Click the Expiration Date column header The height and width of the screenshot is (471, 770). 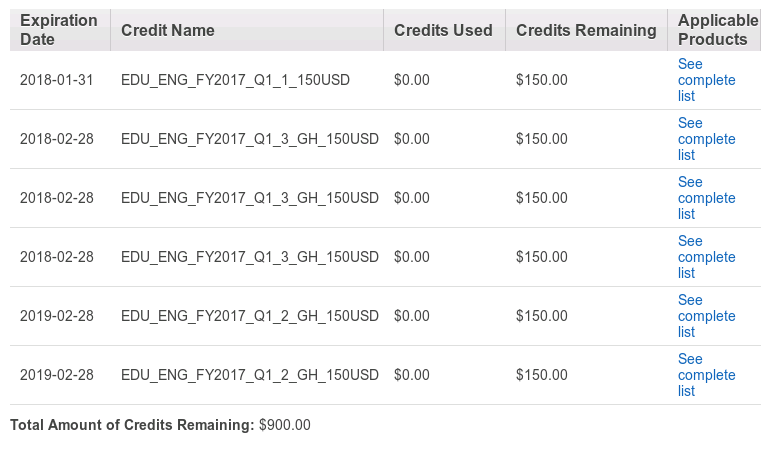pyautogui.click(x=59, y=30)
